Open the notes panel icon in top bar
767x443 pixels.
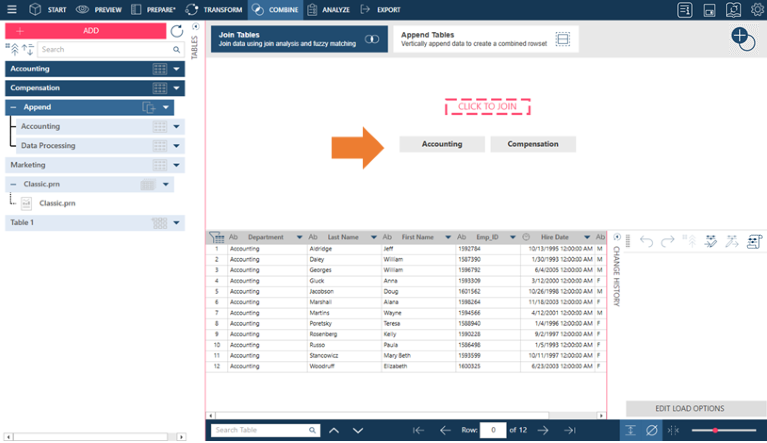[685, 10]
